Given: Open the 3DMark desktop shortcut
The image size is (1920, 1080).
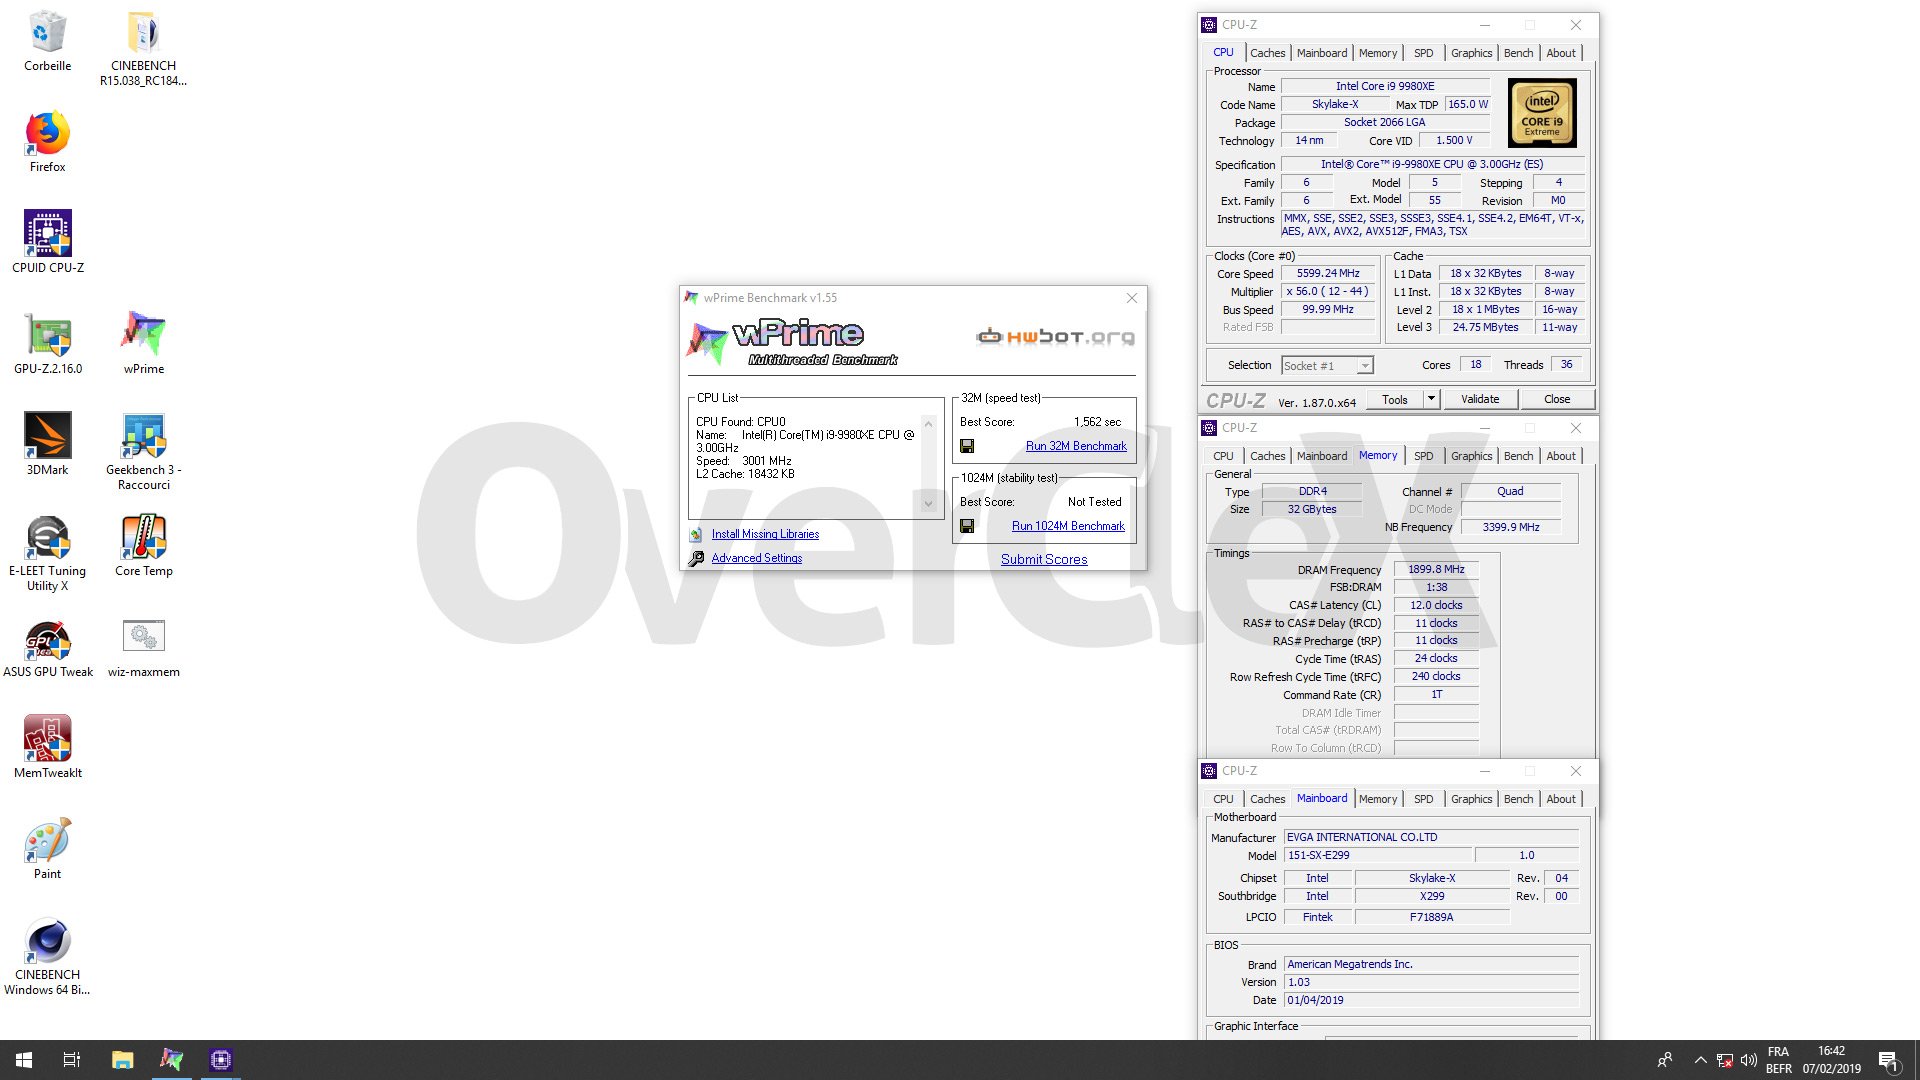Looking at the screenshot, I should tap(47, 444).
